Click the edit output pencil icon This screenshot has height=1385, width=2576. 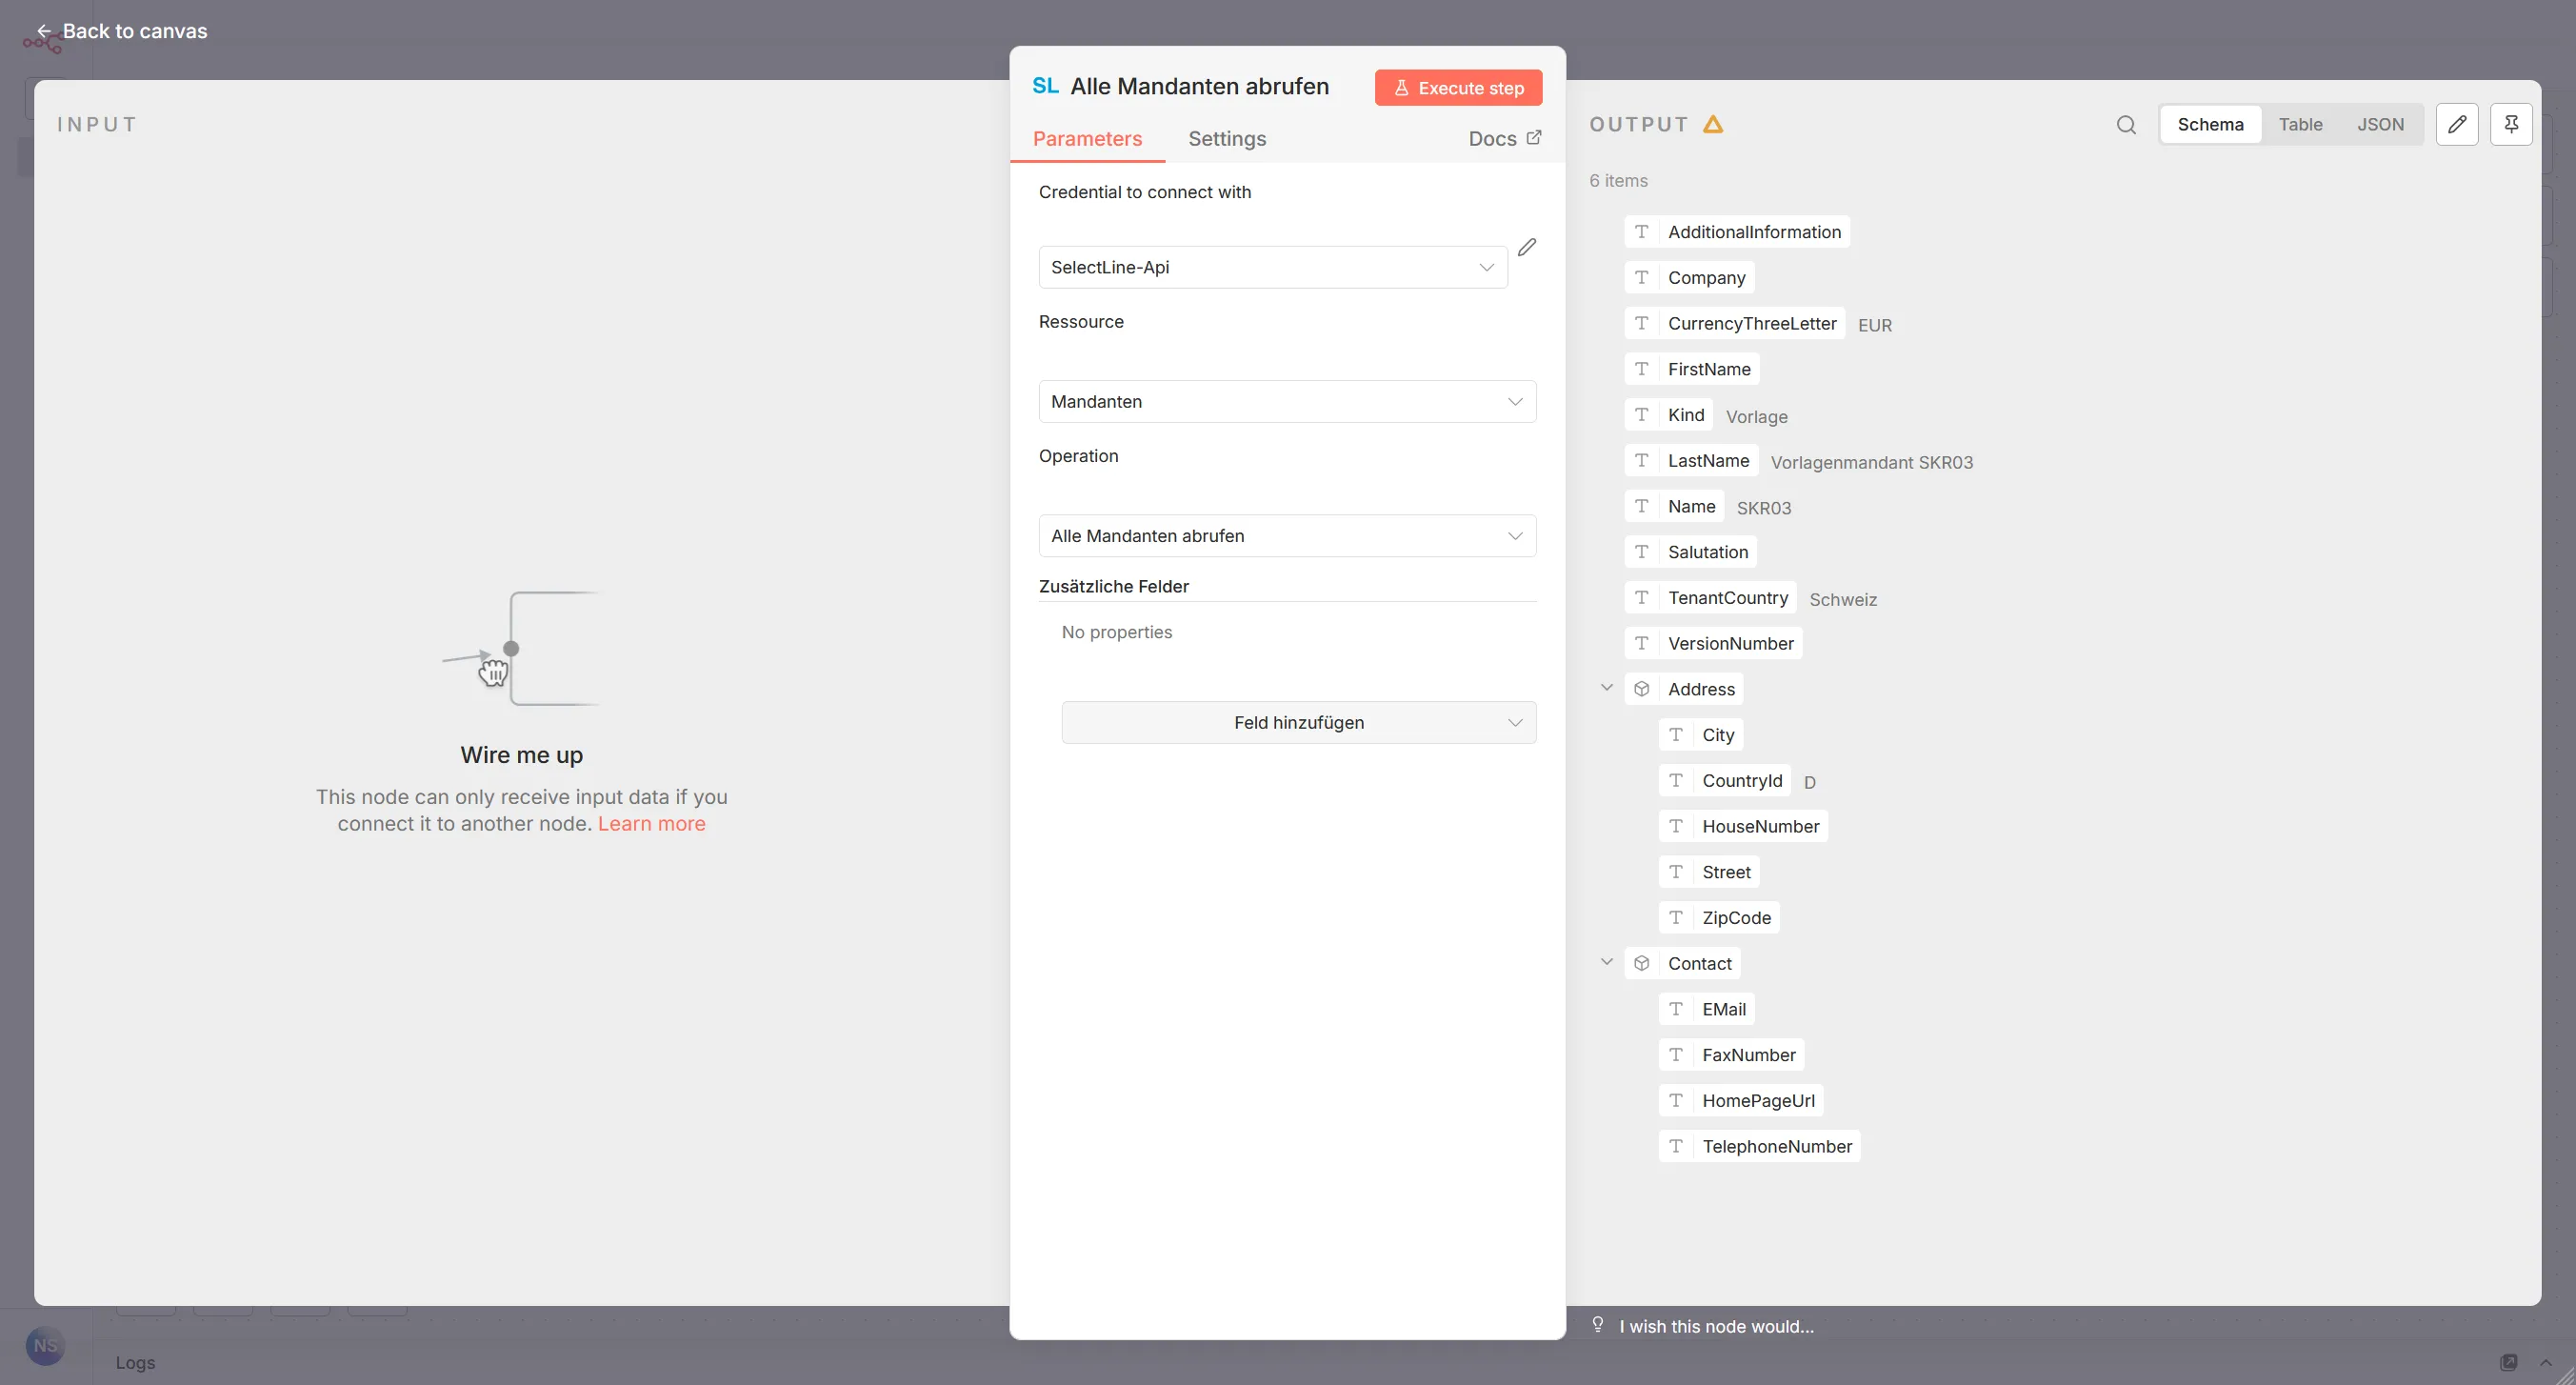tap(2457, 124)
